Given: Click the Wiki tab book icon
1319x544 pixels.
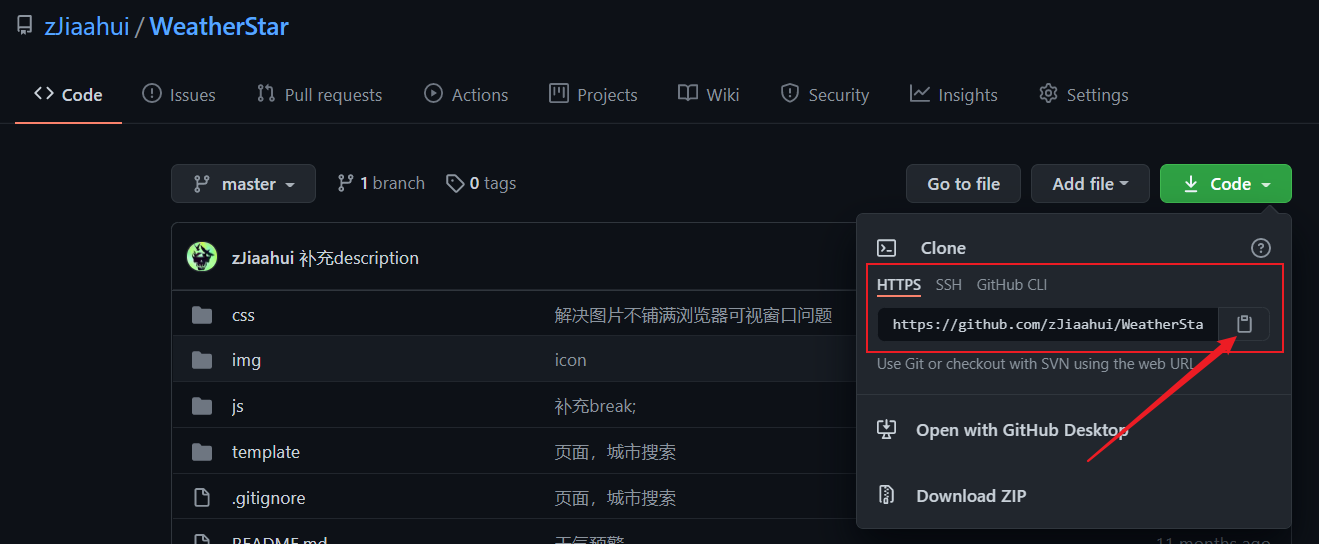Looking at the screenshot, I should click(x=688, y=93).
